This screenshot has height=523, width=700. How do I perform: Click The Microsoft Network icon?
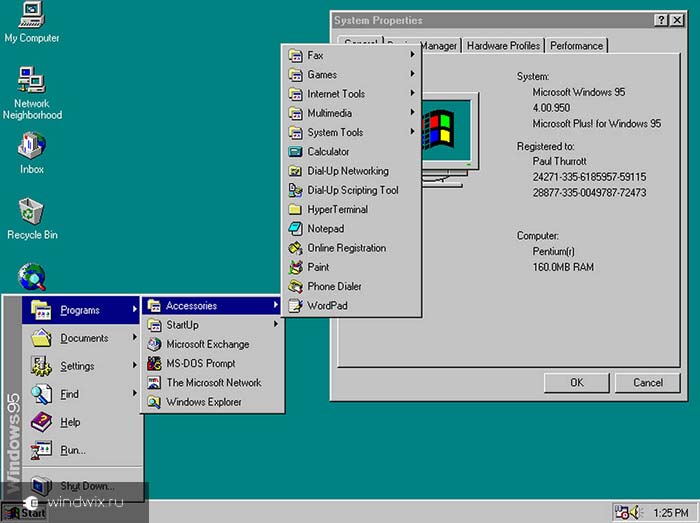(x=154, y=382)
